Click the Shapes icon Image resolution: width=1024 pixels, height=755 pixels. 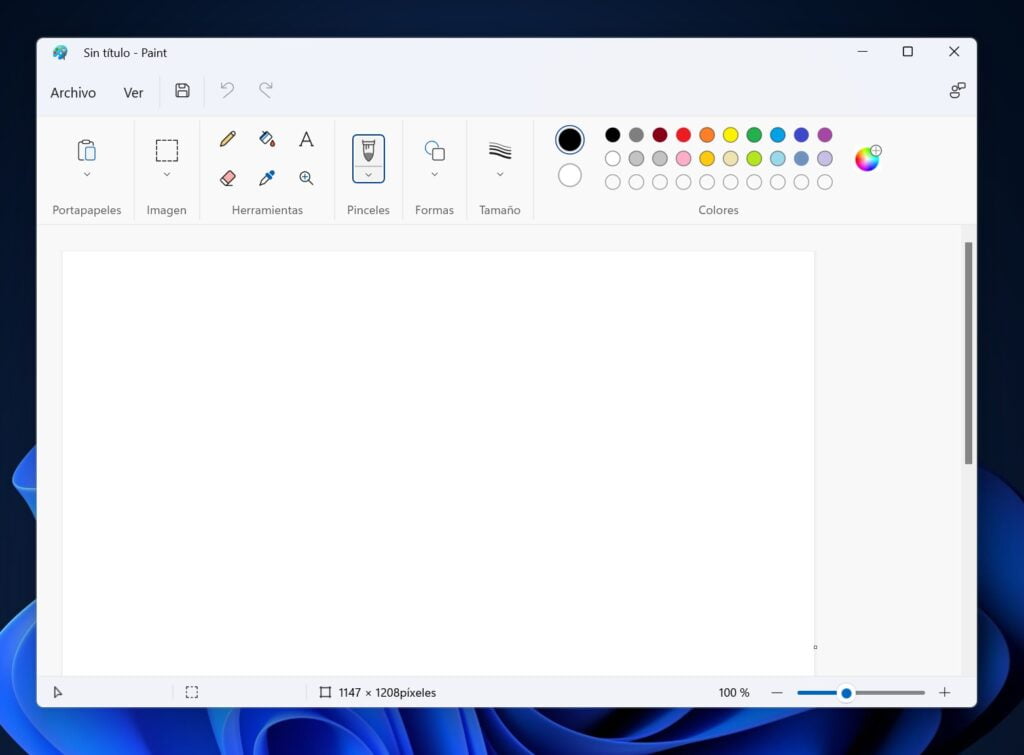tap(434, 151)
